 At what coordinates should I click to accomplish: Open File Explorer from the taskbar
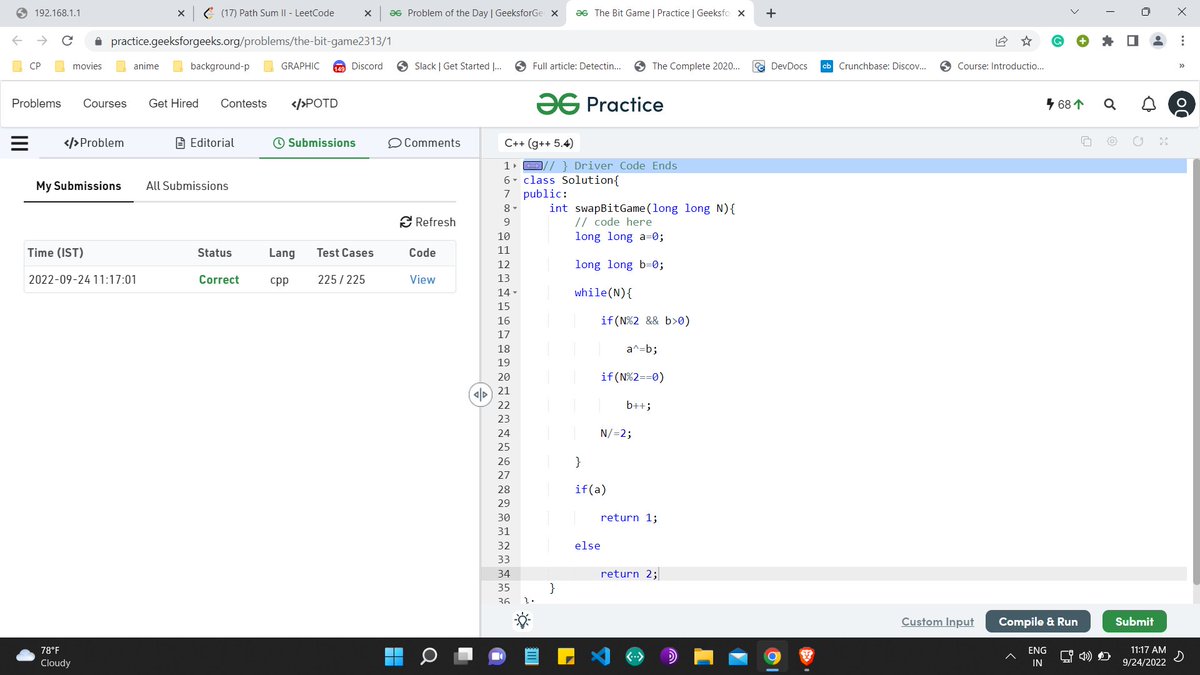pyautogui.click(x=703, y=657)
